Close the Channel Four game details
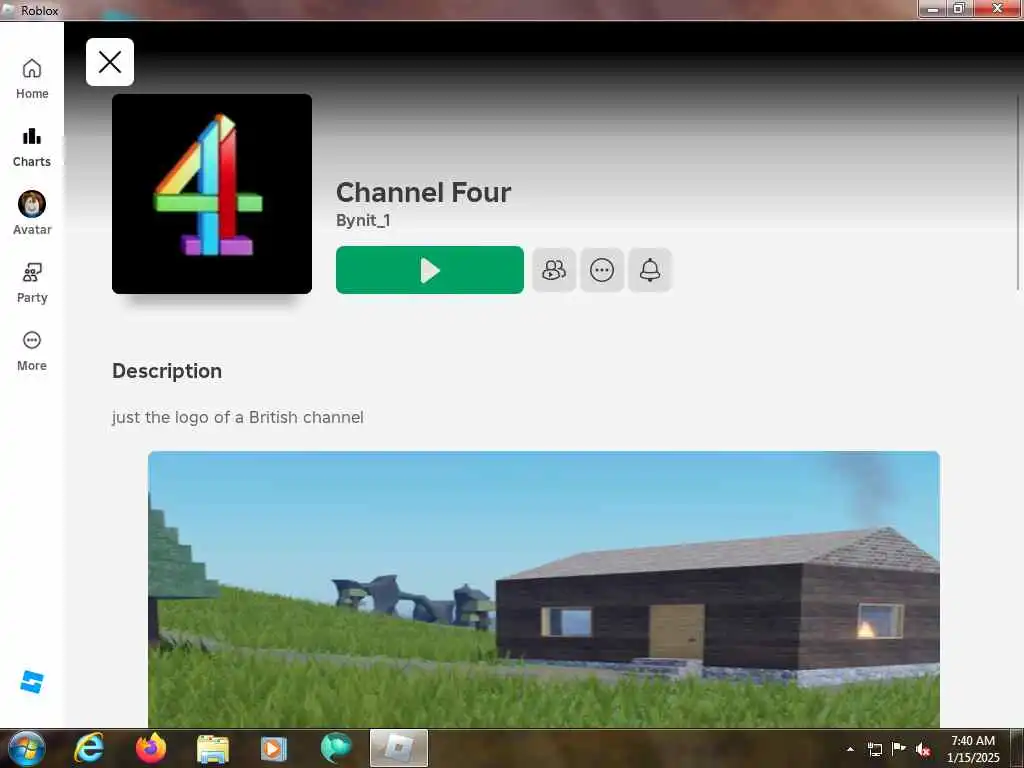1024x768 pixels. [110, 62]
